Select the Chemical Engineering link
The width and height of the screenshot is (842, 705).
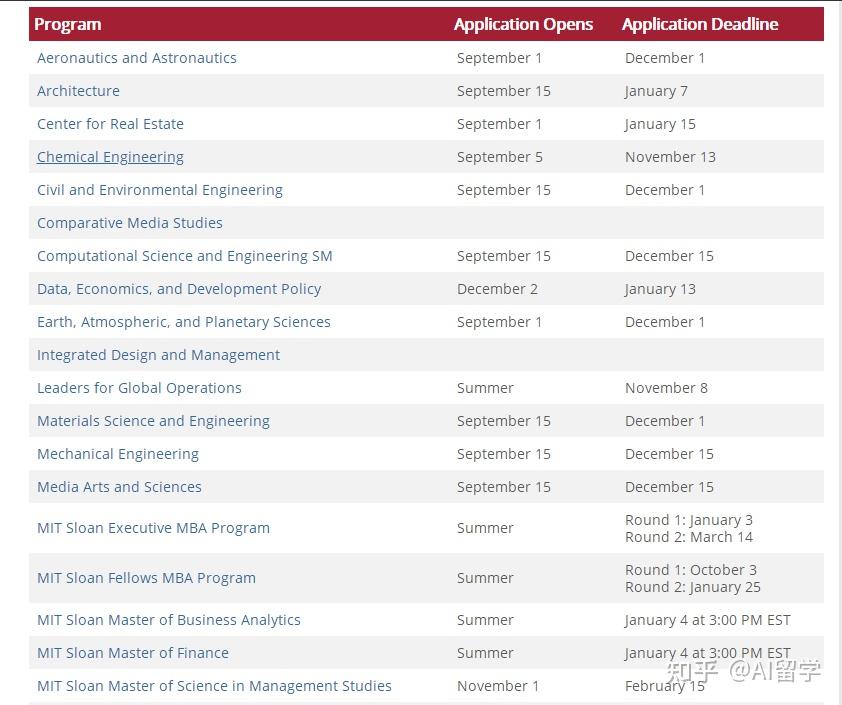pyautogui.click(x=110, y=157)
